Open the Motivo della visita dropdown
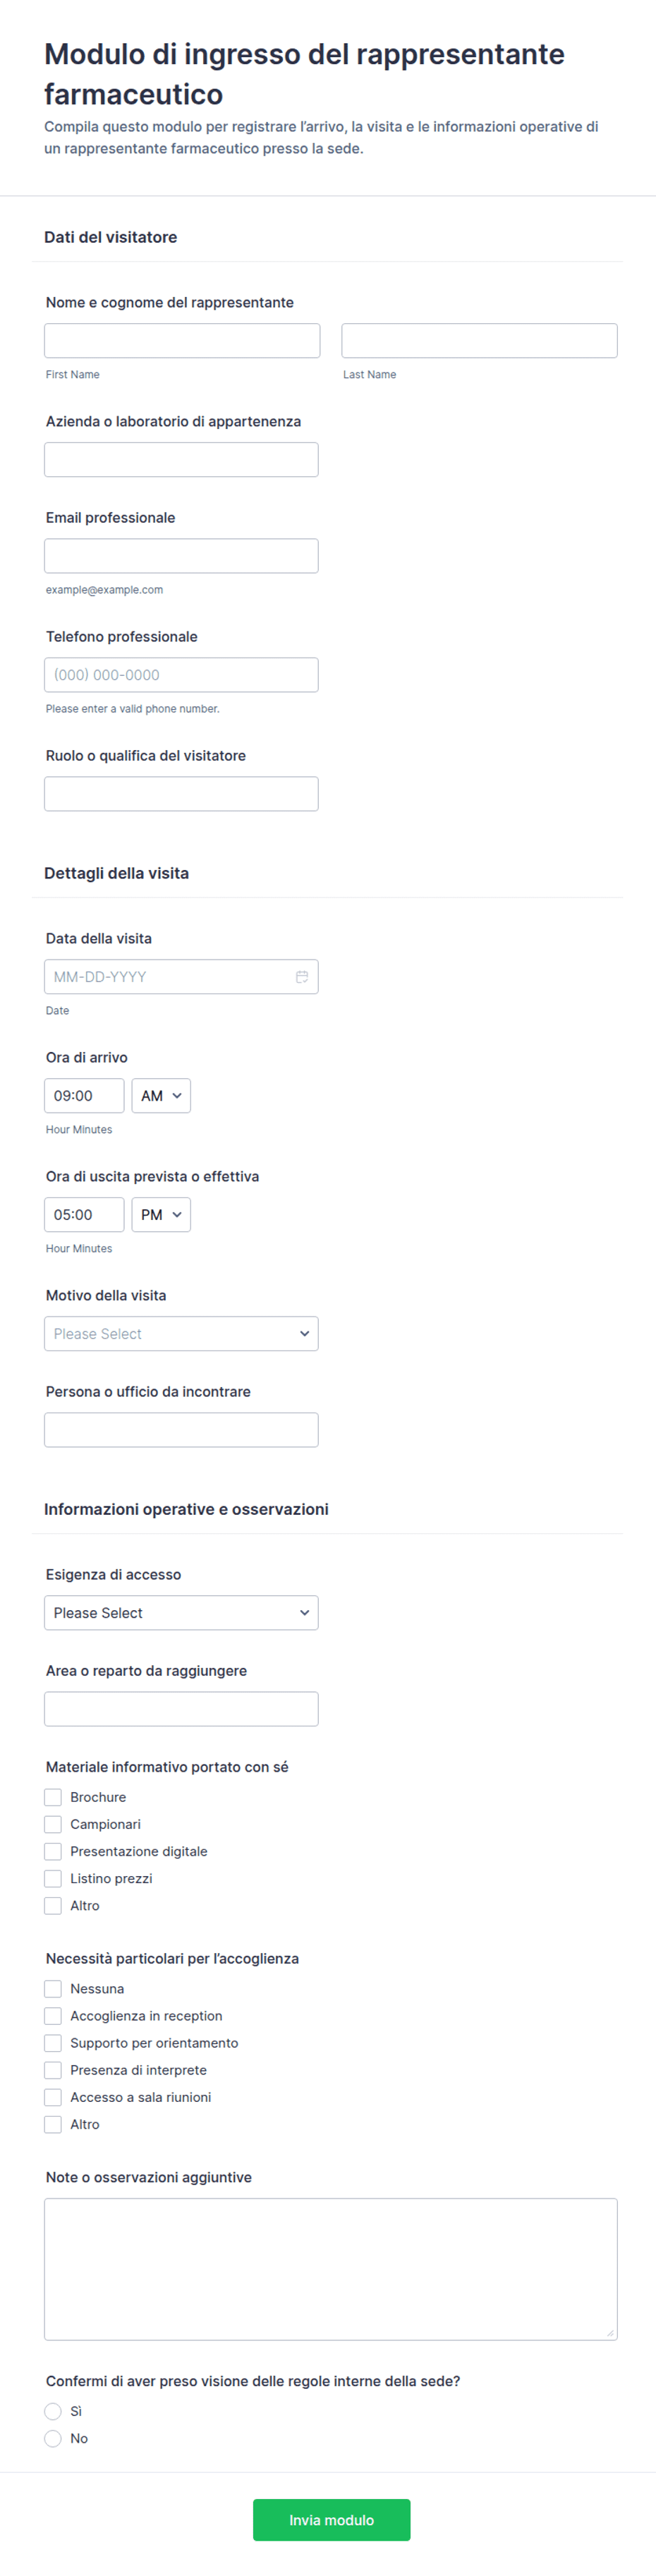The height and width of the screenshot is (2576, 656). (x=181, y=1334)
